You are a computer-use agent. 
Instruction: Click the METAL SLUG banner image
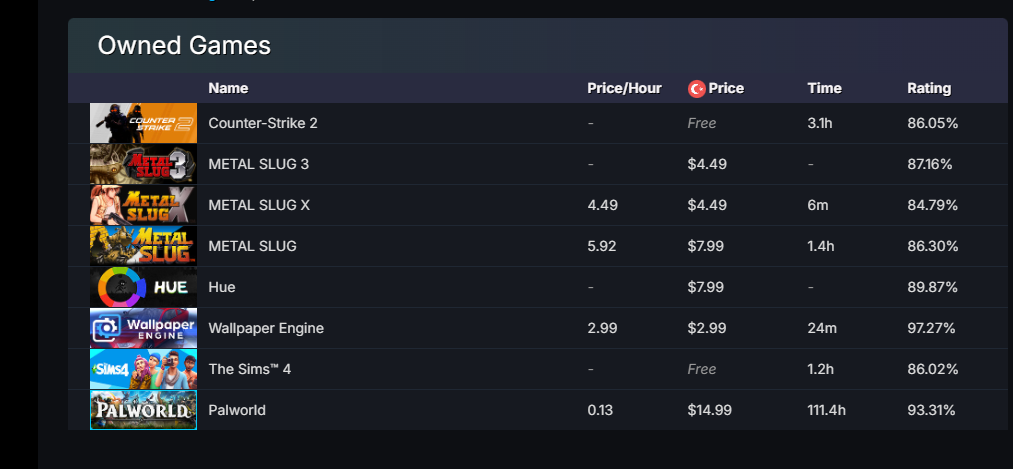click(143, 246)
